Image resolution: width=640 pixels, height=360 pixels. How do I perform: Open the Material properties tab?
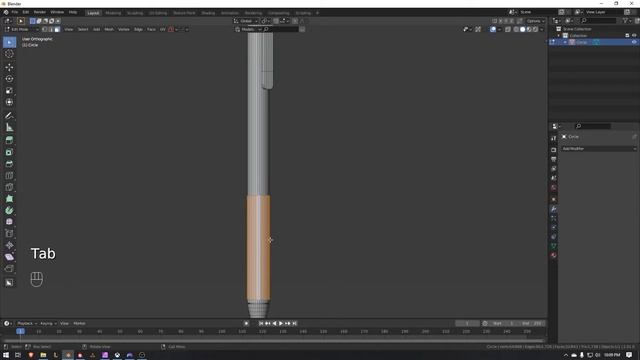pyautogui.click(x=553, y=256)
